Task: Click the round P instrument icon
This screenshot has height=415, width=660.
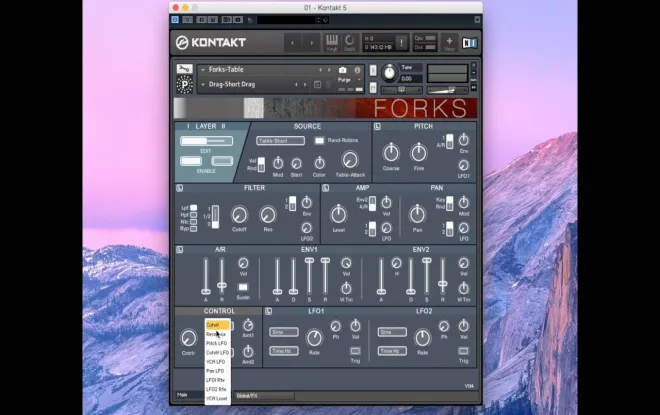Action: [x=184, y=85]
